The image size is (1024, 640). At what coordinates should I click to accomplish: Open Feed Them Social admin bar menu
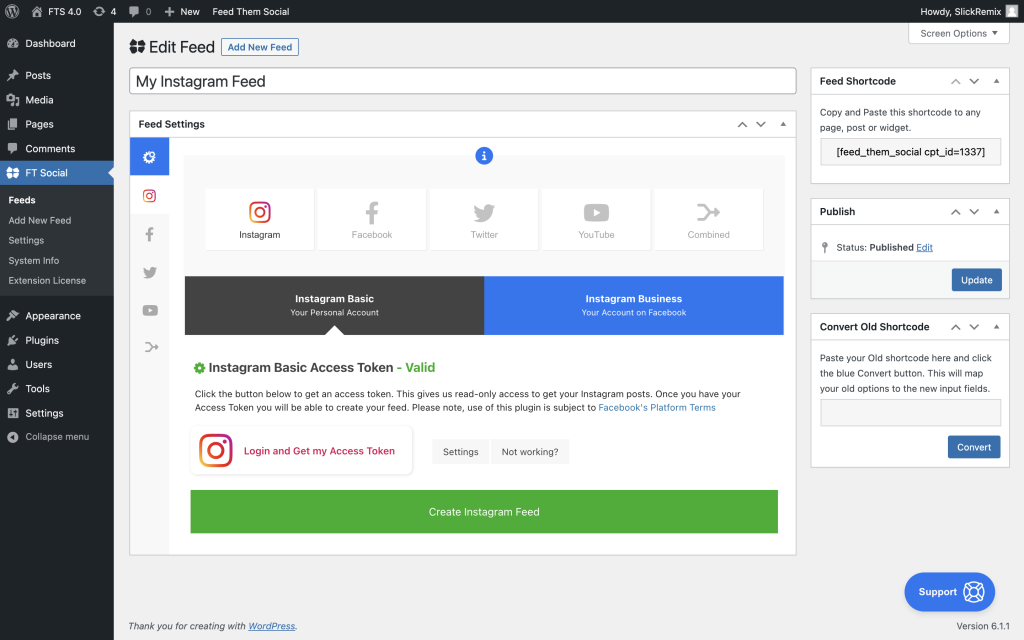pyautogui.click(x=251, y=11)
